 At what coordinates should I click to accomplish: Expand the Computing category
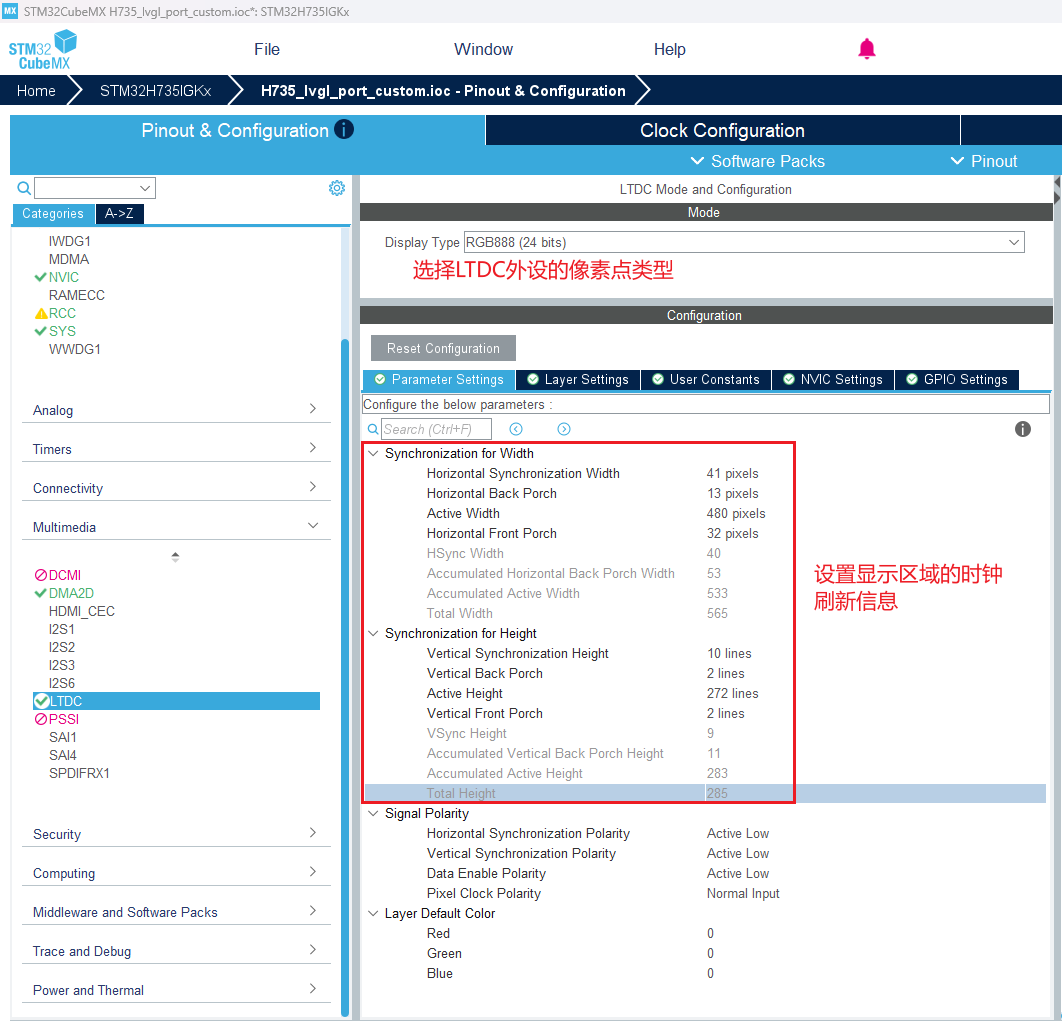(x=176, y=873)
